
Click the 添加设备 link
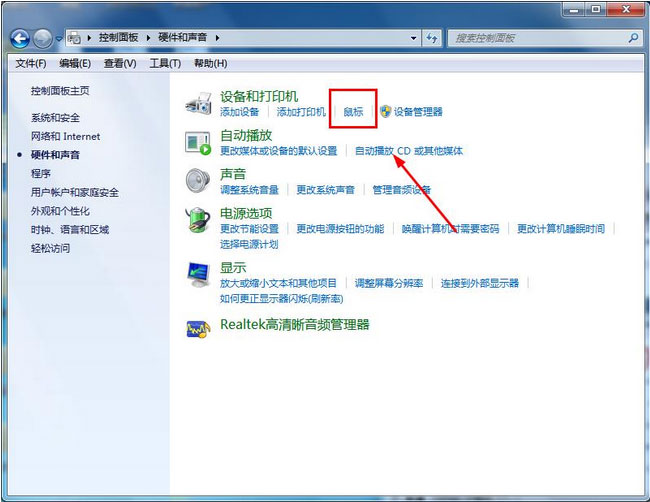(240, 112)
